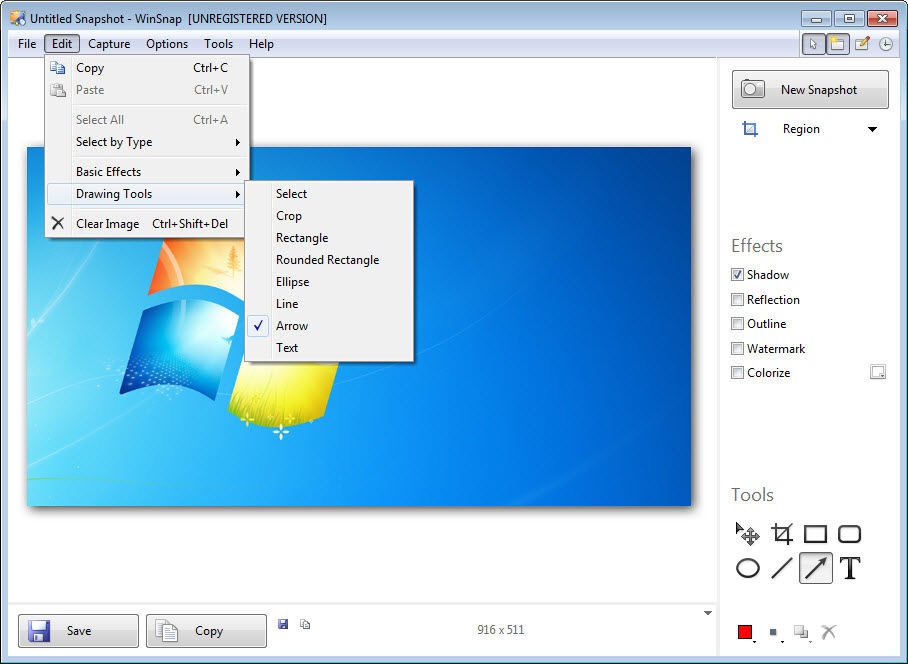Choose Crop in the Drawing Tools submenu

(329, 216)
